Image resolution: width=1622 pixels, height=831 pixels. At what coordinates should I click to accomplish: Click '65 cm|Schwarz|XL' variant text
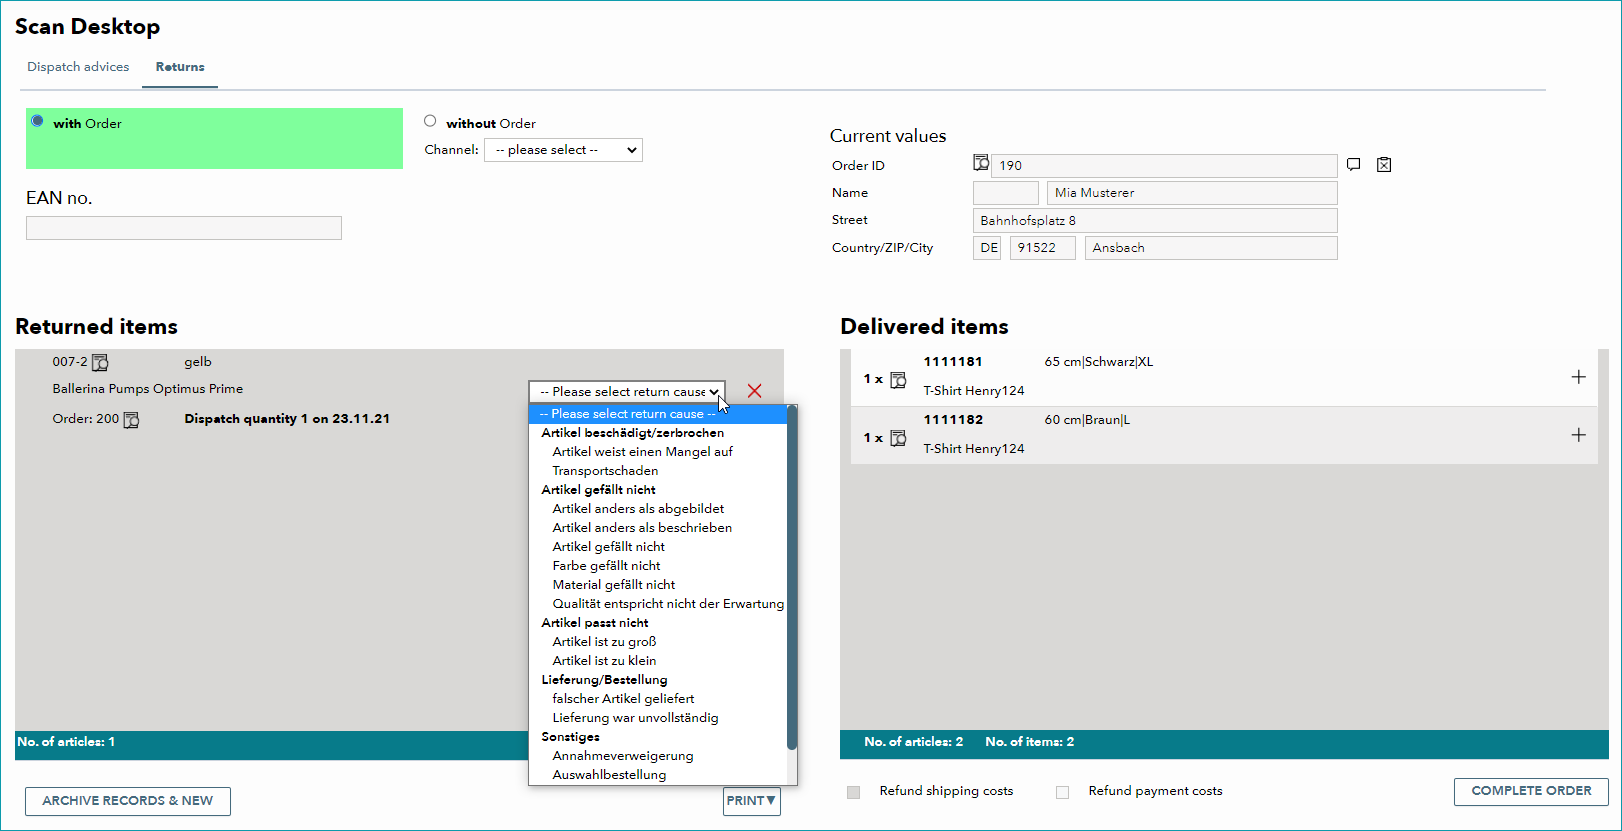[x=1099, y=362]
